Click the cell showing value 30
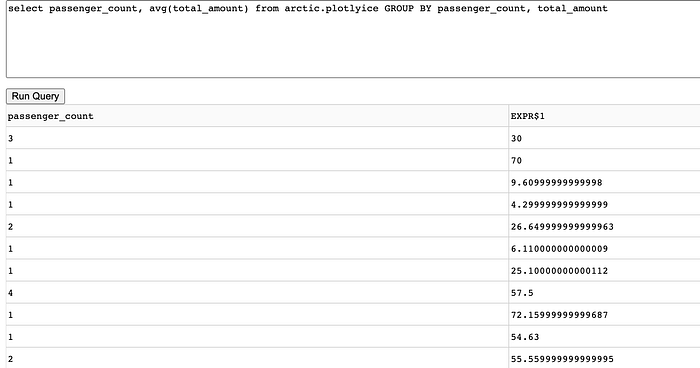700x368 pixels. click(x=604, y=138)
